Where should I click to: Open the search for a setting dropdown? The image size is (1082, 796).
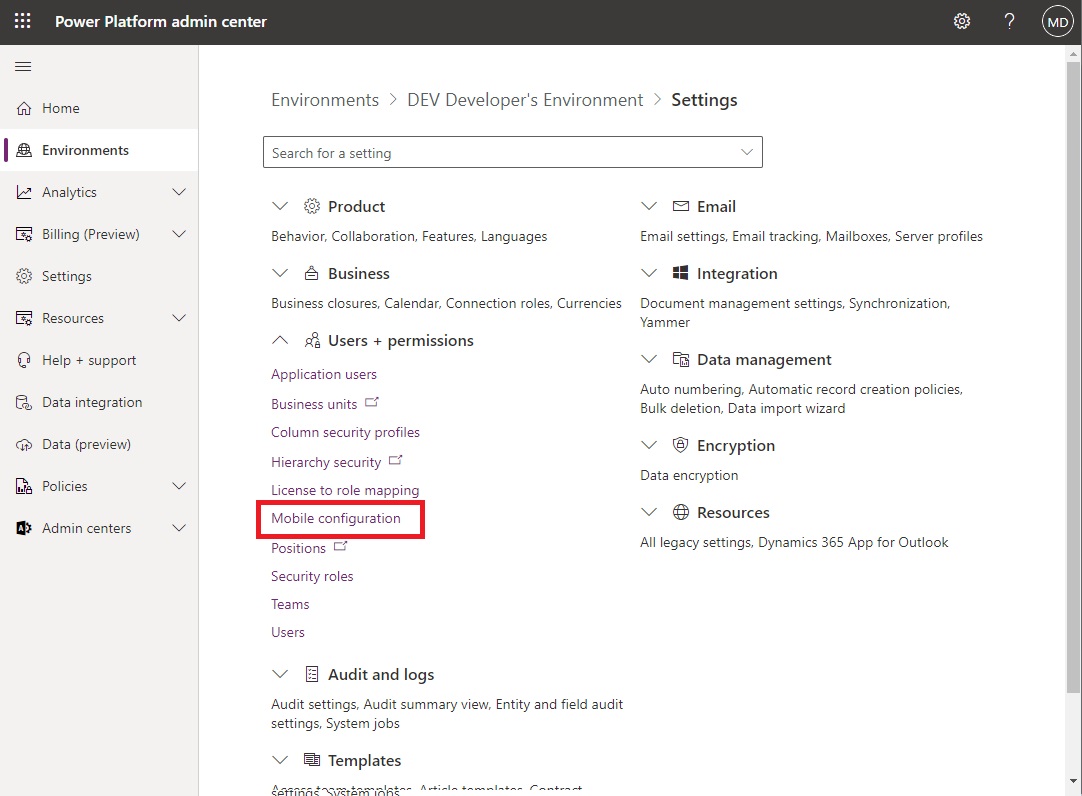(746, 151)
